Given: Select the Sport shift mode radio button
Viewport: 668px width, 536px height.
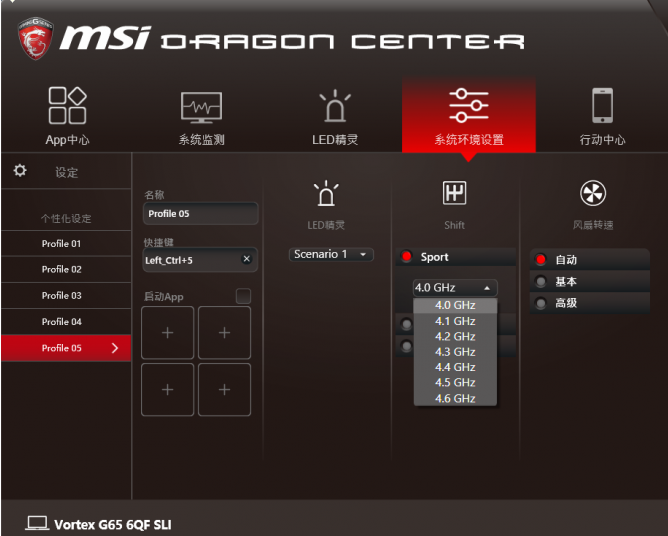Looking at the screenshot, I should point(406,256).
